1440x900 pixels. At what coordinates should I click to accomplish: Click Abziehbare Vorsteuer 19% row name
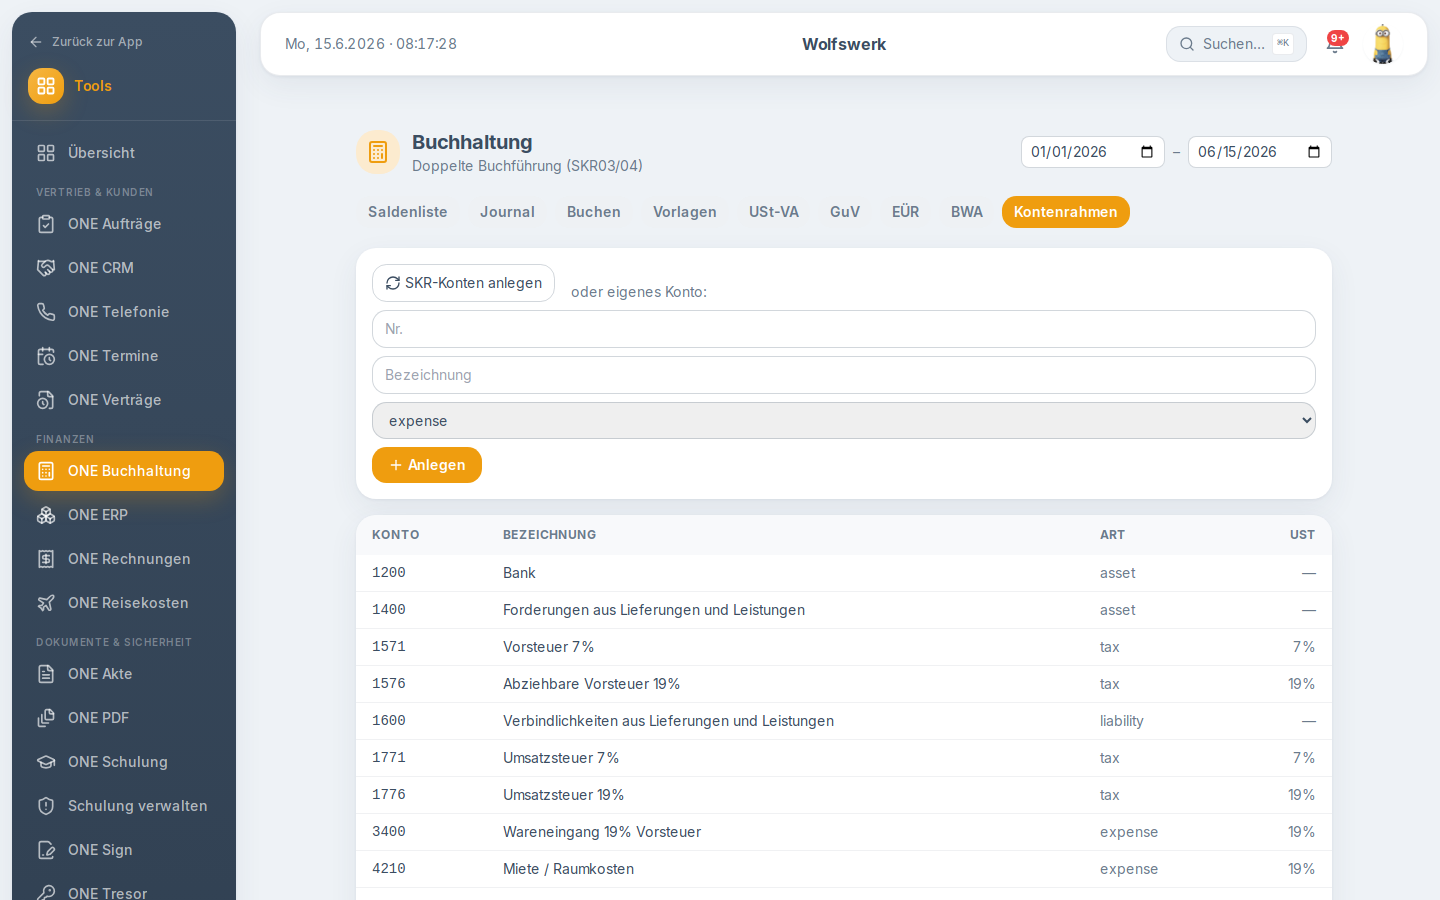(x=592, y=684)
